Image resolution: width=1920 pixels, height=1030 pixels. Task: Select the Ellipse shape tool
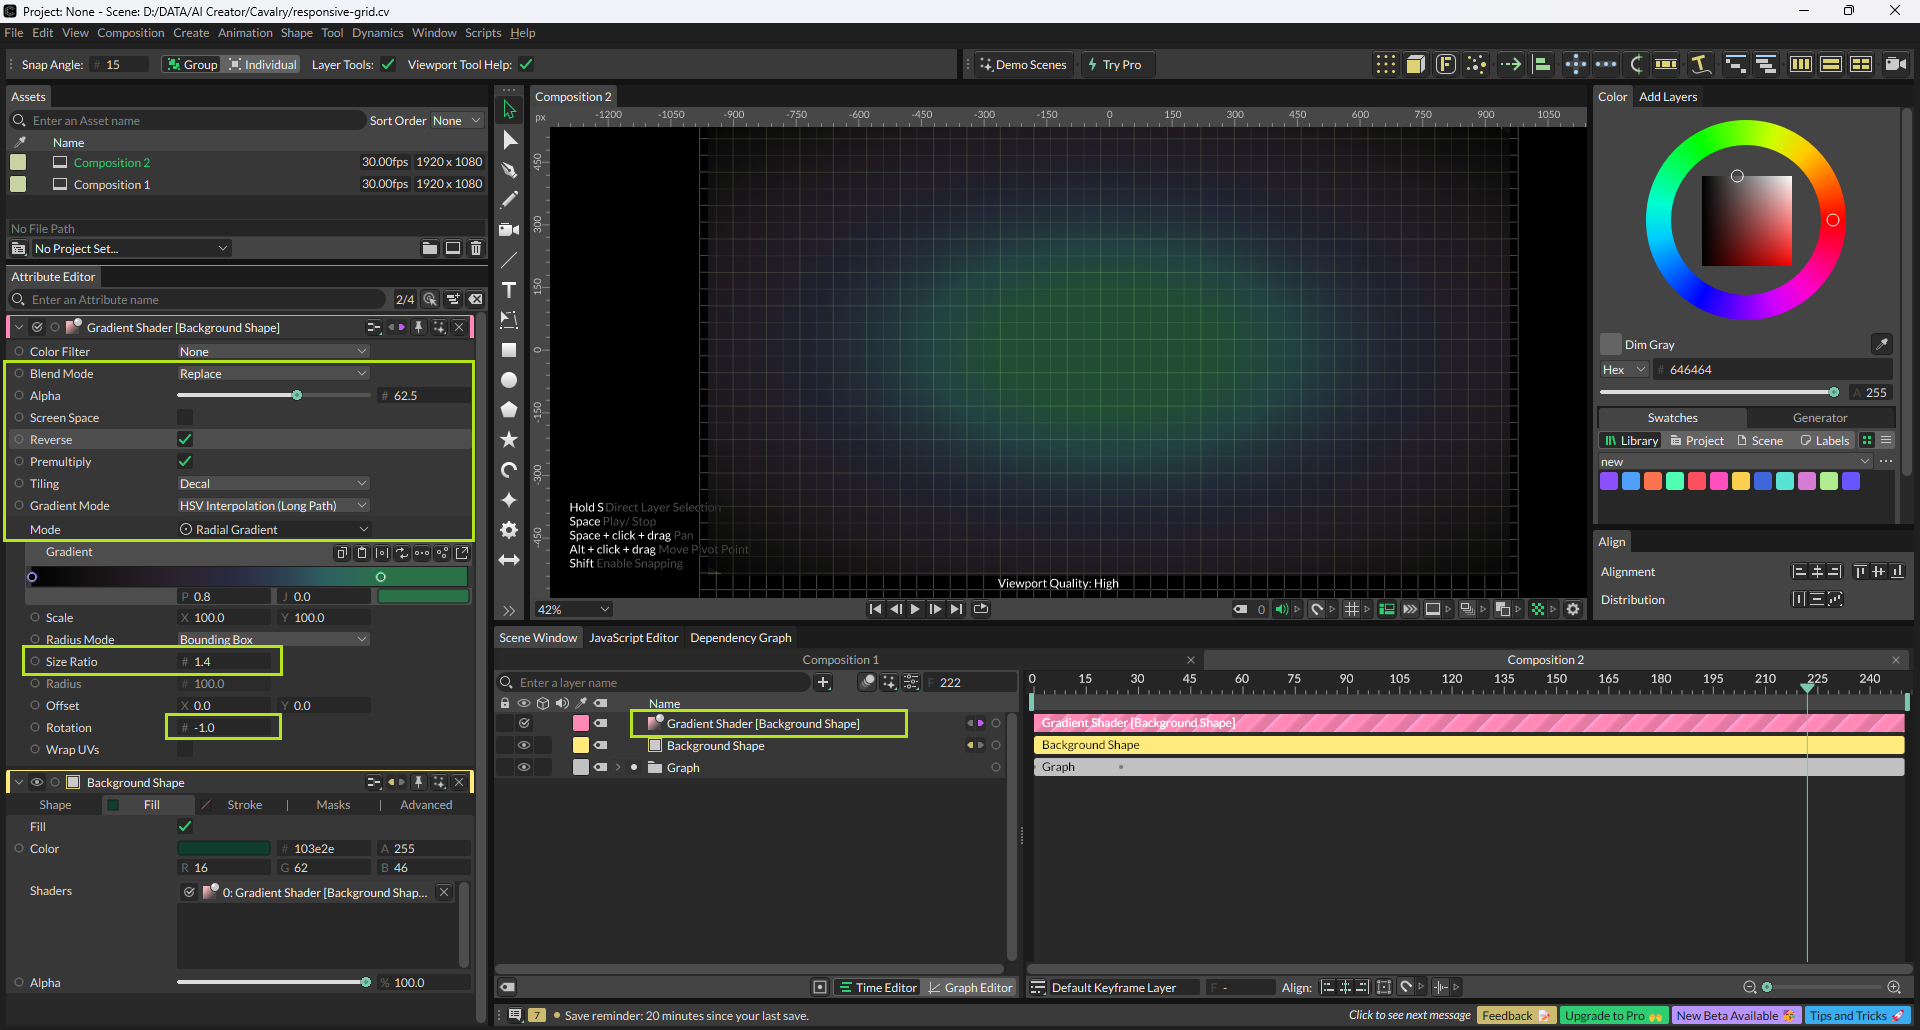(509, 380)
